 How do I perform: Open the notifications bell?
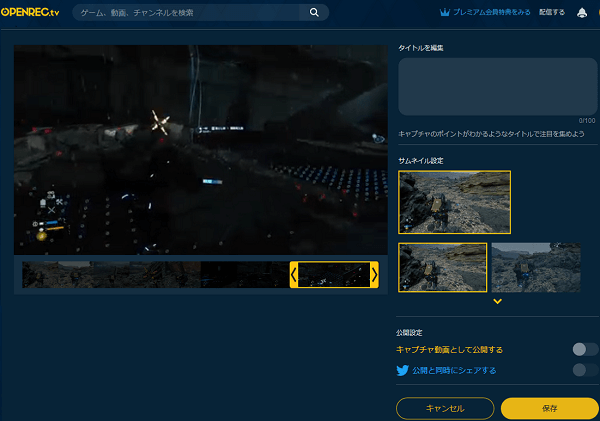tap(582, 13)
